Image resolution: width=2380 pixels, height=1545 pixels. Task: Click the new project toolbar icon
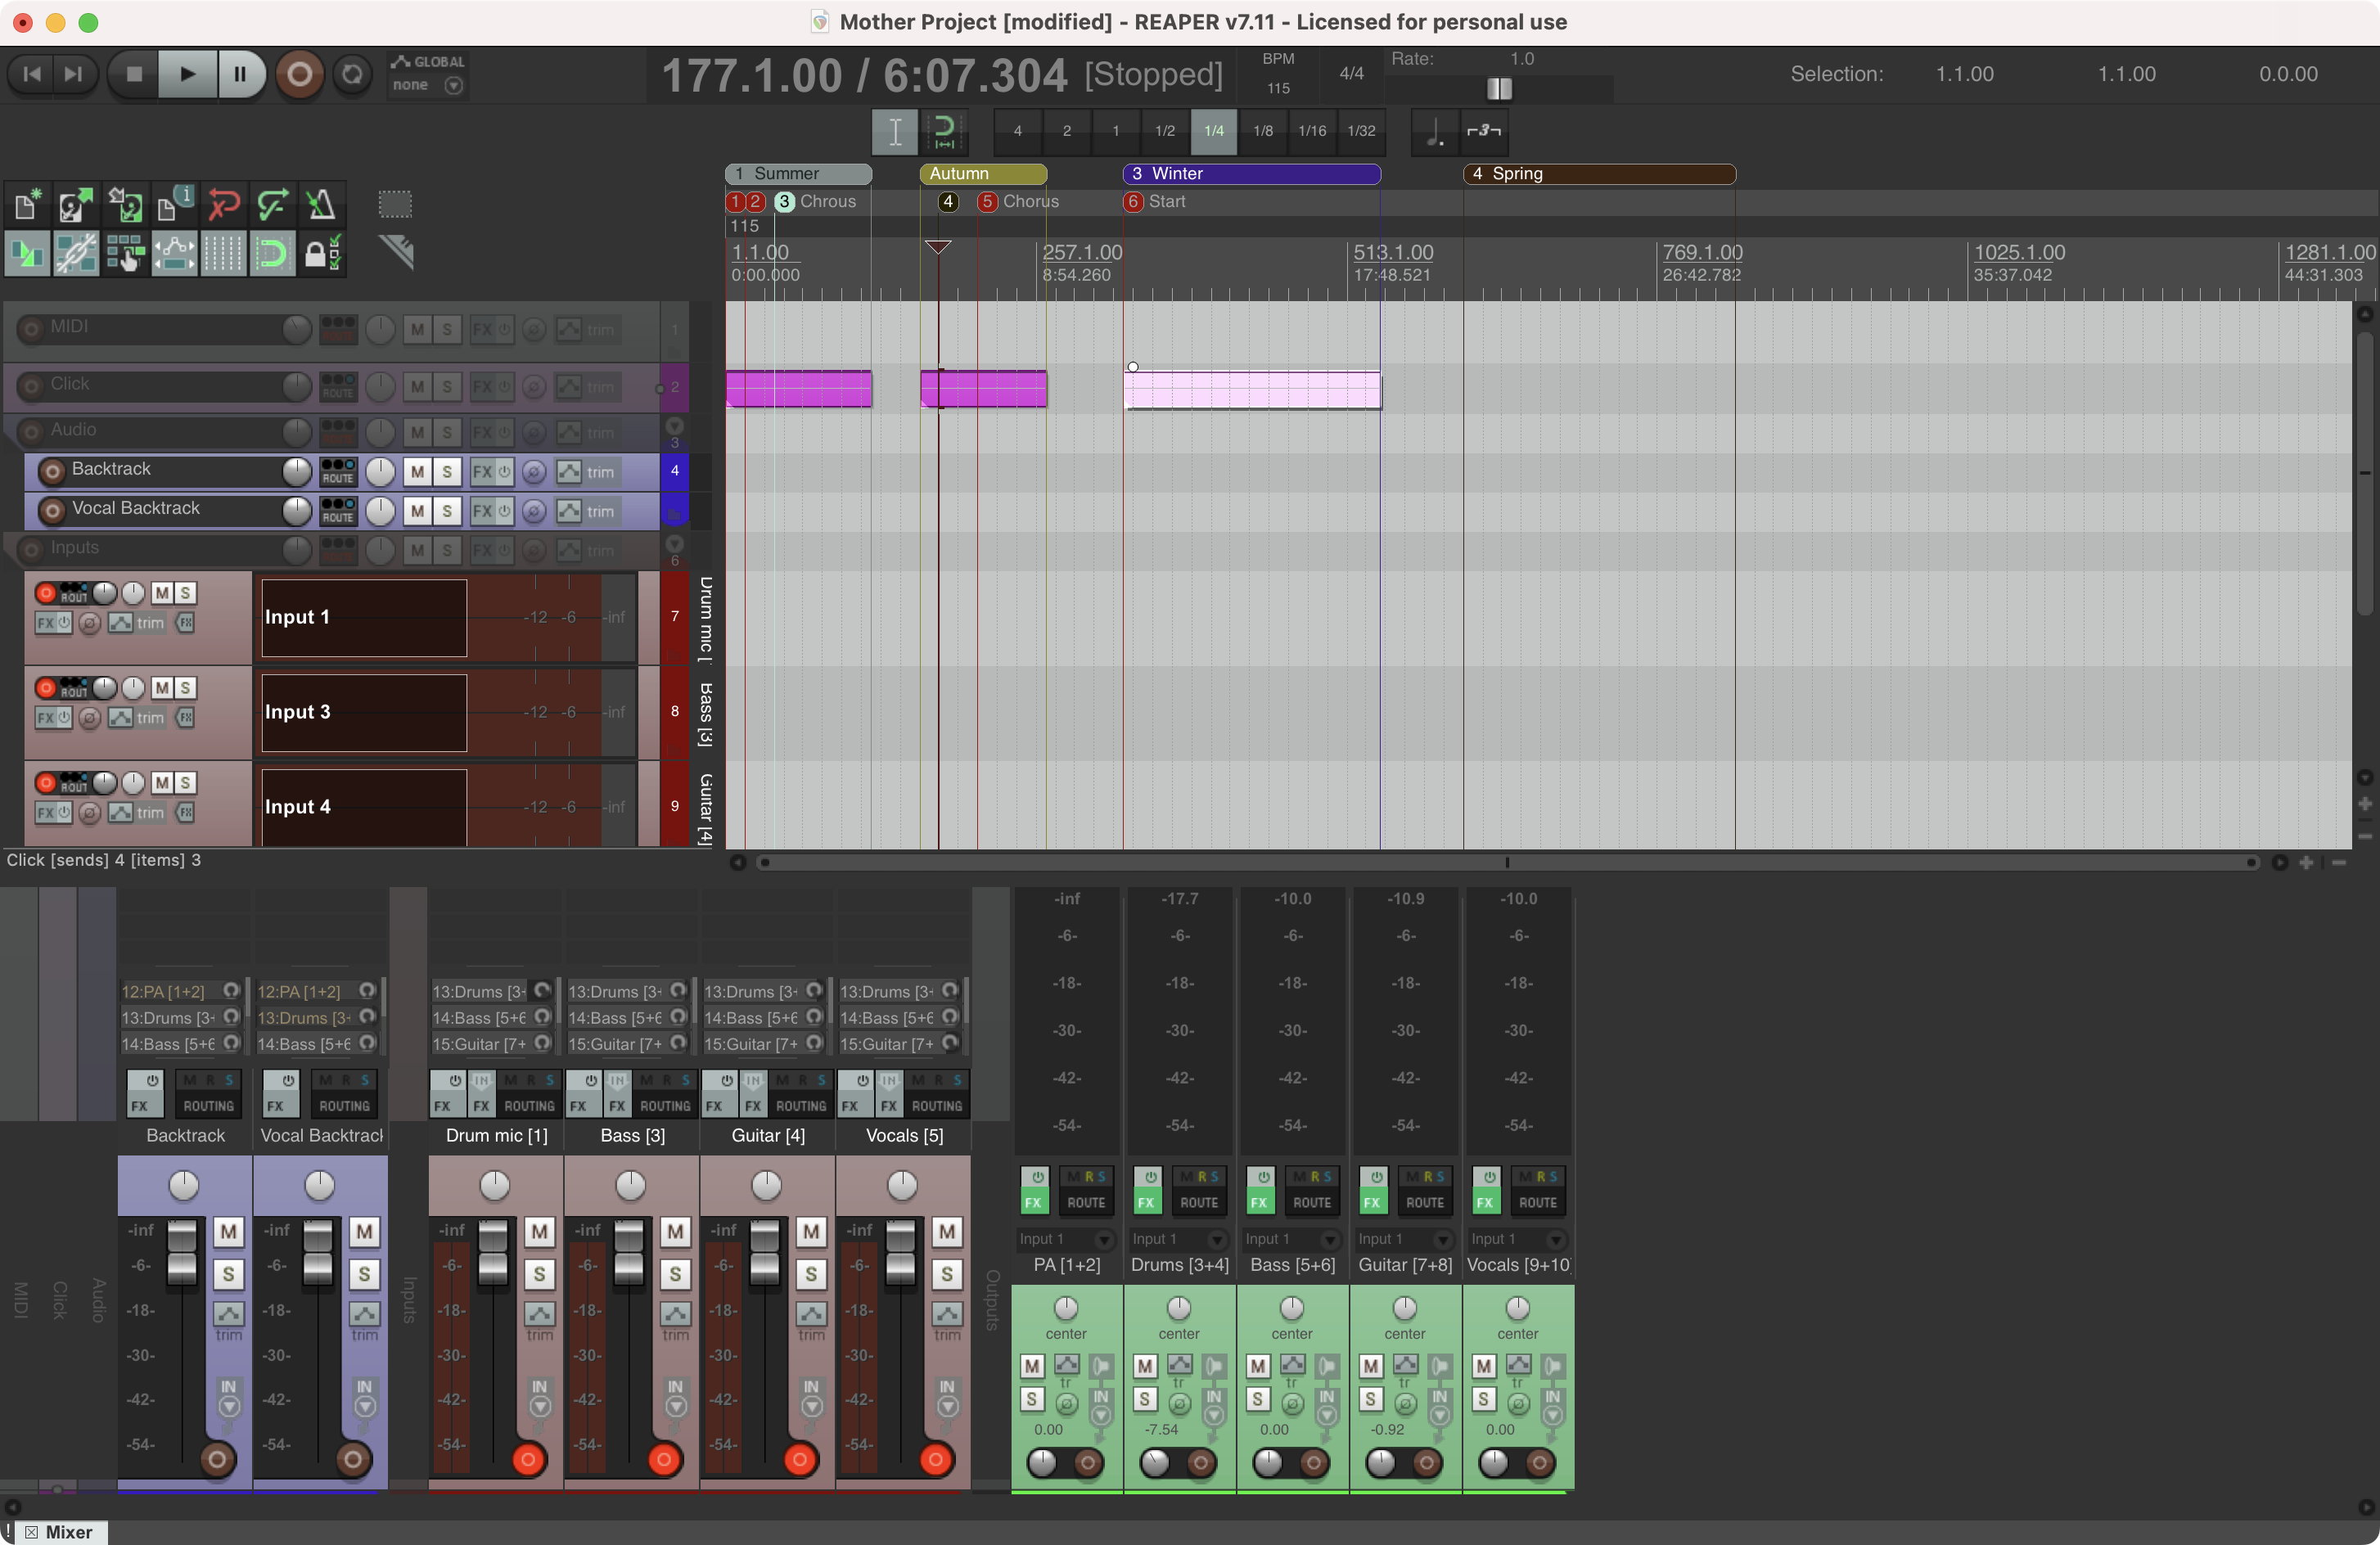[27, 205]
